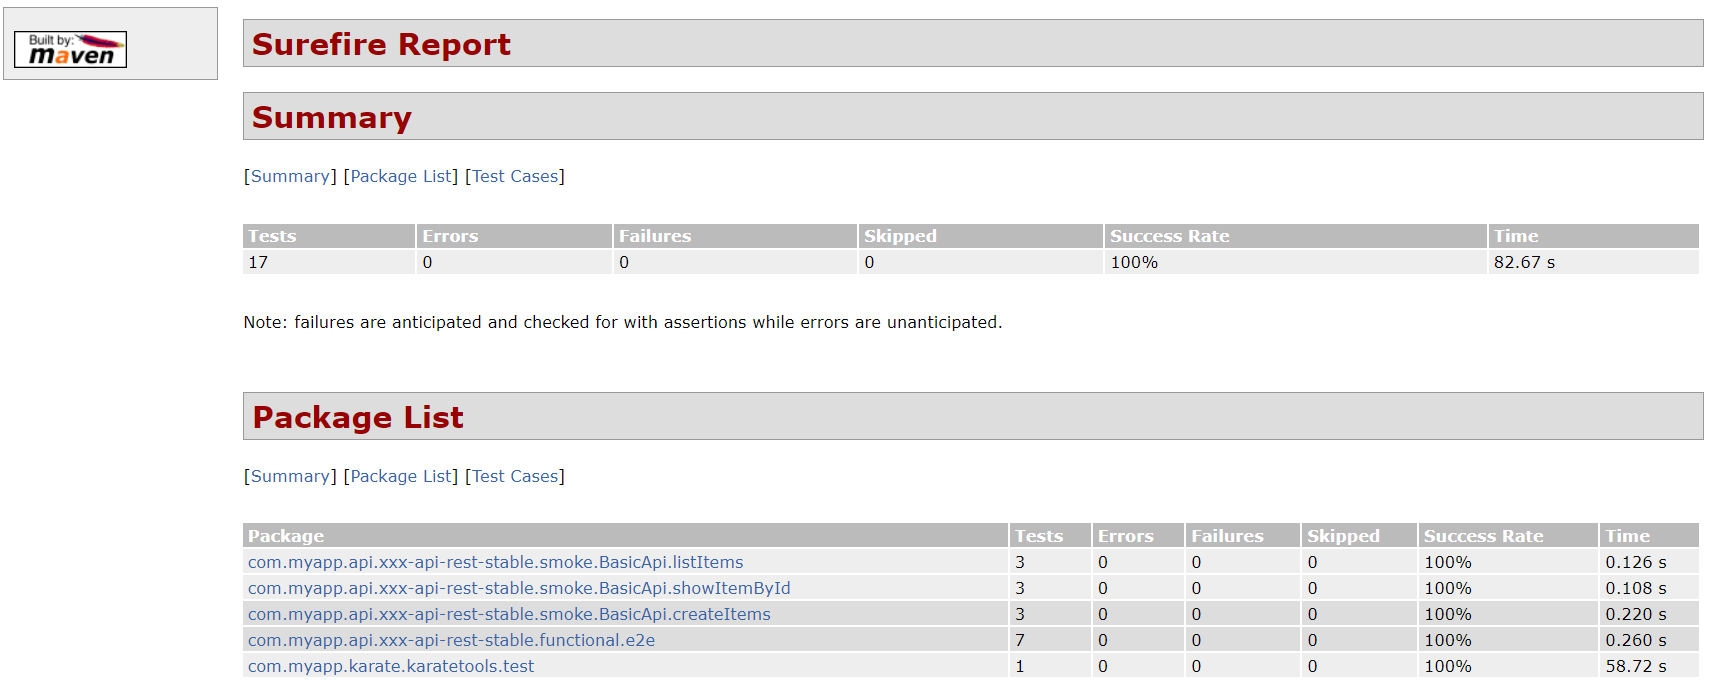Click Package List link in second navigation row
The height and width of the screenshot is (687, 1711).
coord(401,476)
